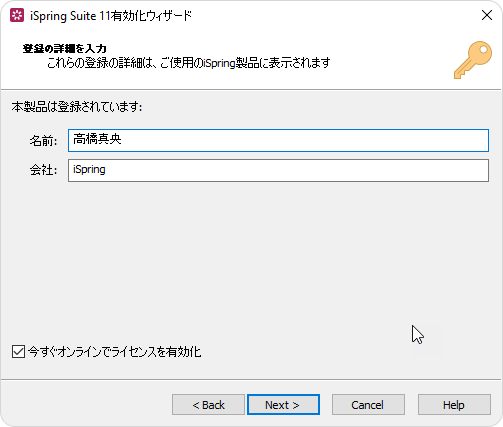
Task: Place cursor after iSpring text in company field
Action: [106, 169]
